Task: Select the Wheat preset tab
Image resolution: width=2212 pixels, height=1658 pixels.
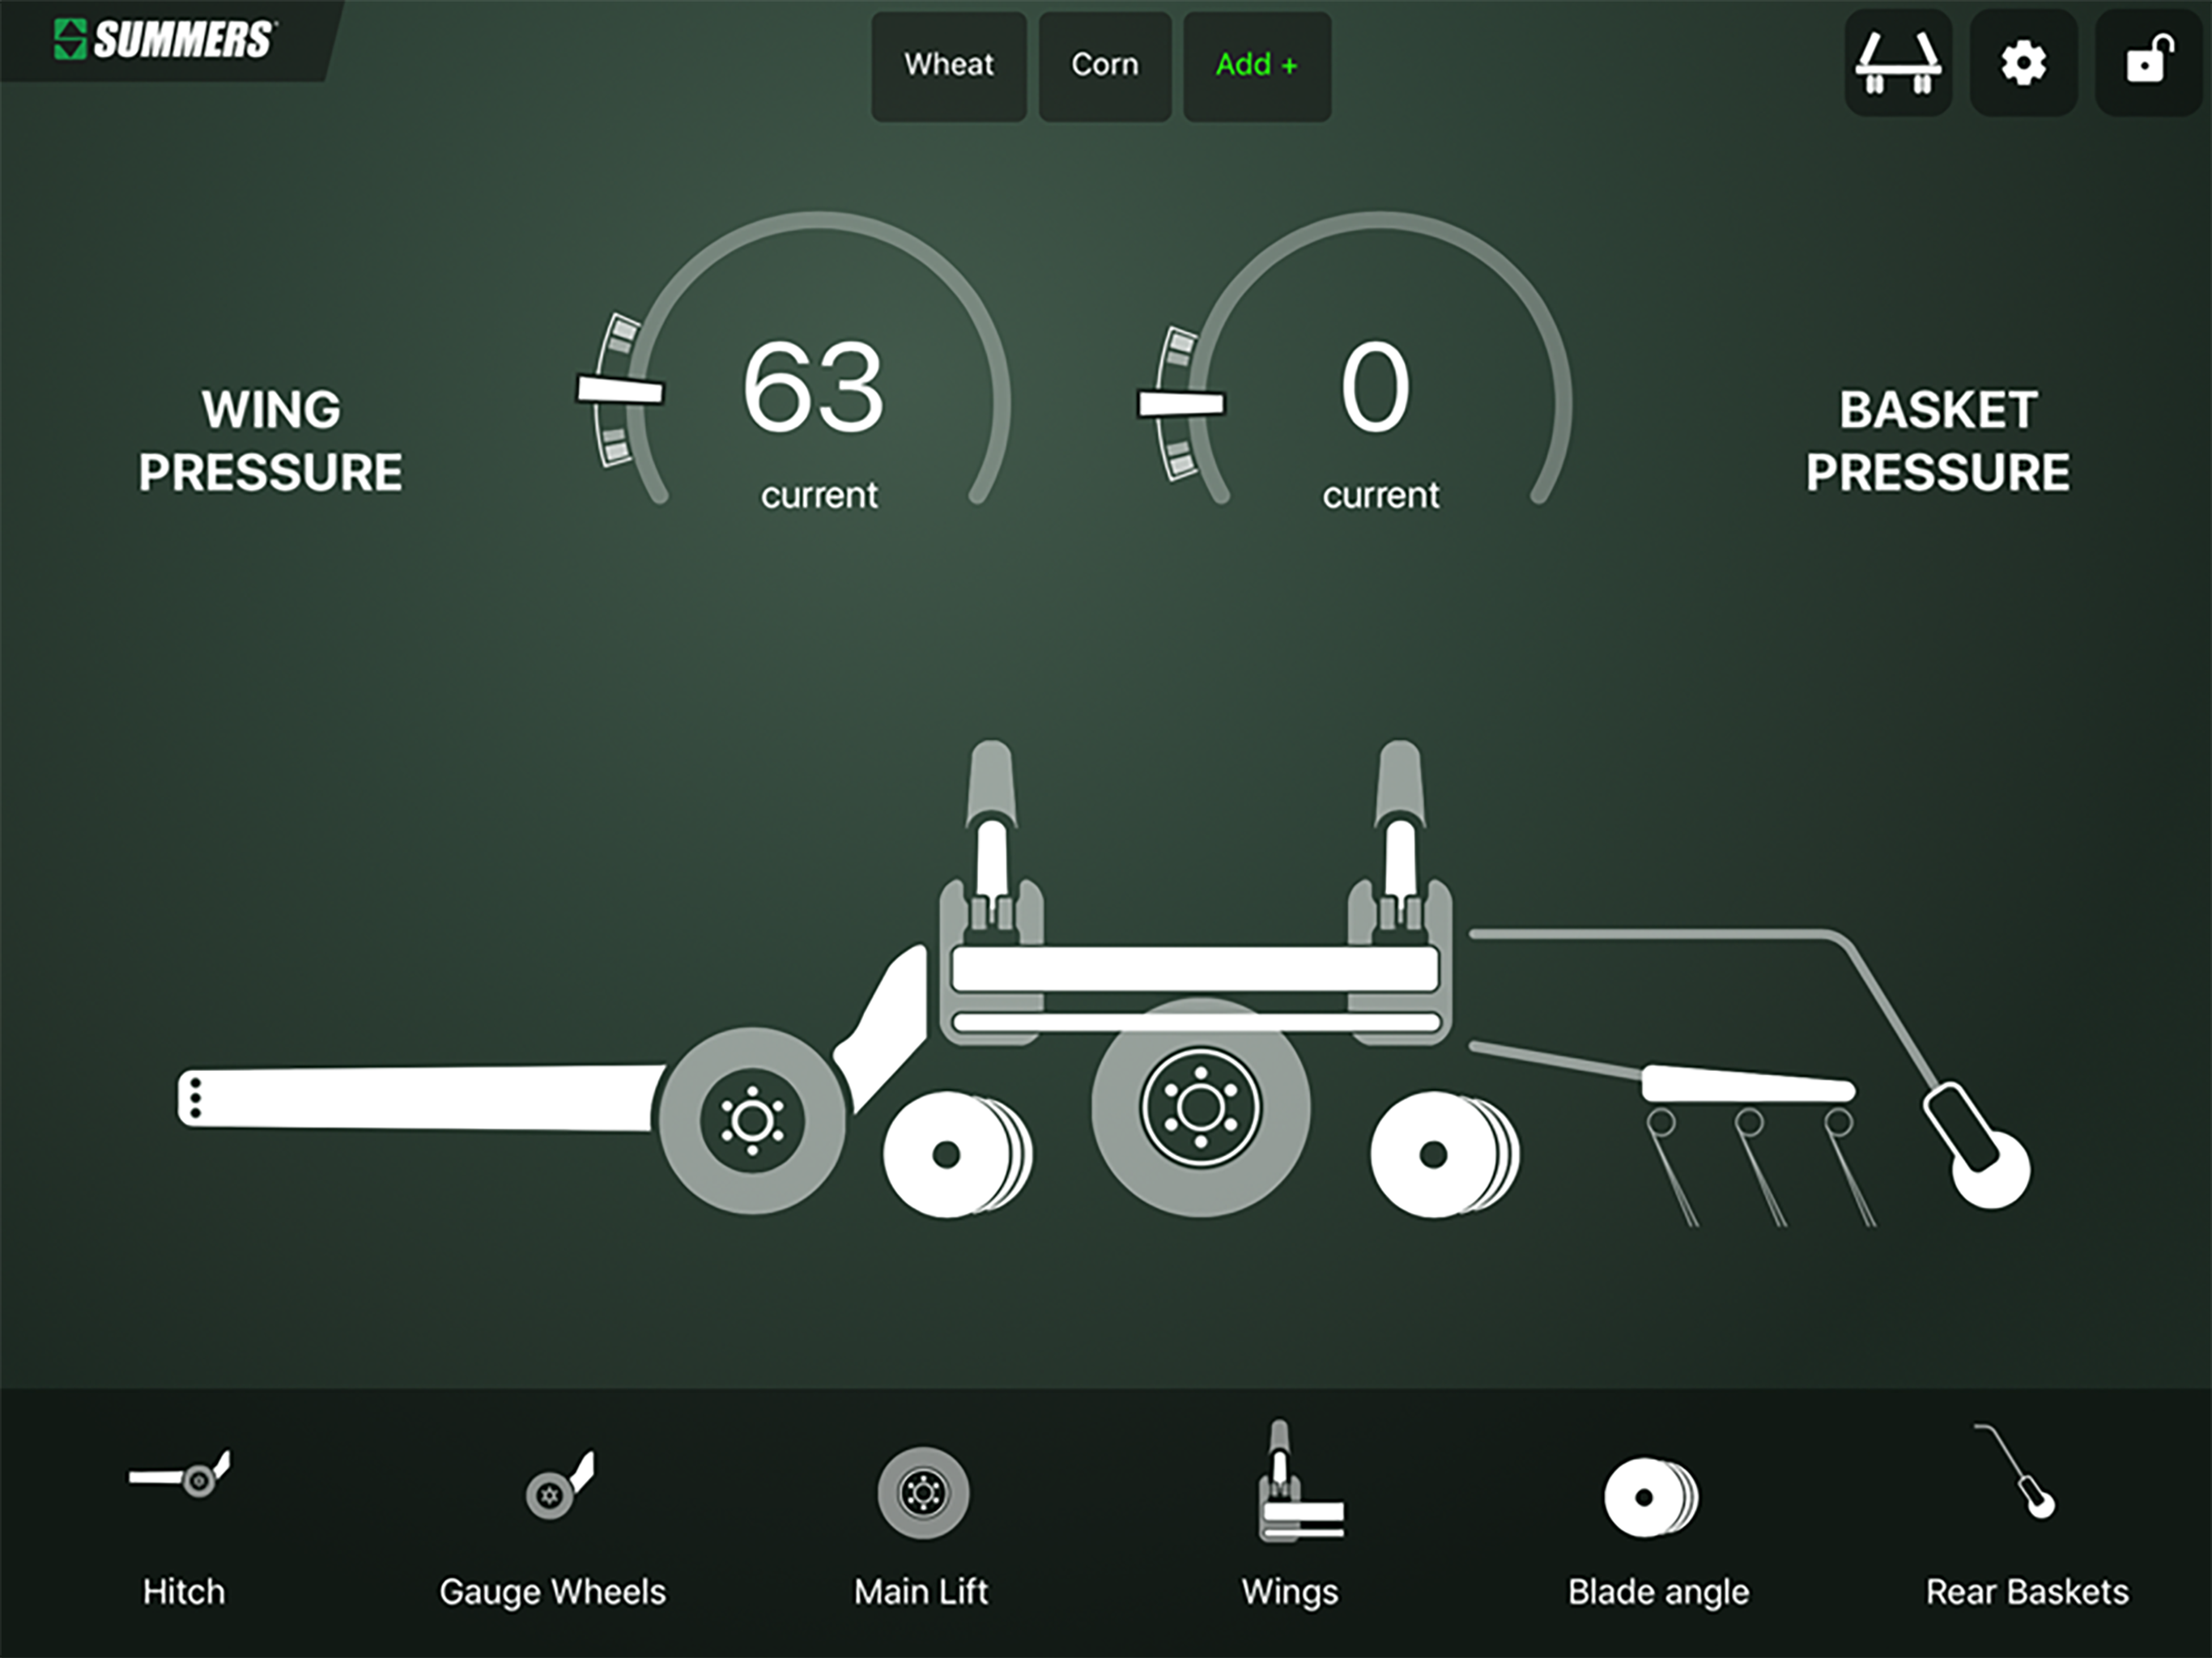Action: pyautogui.click(x=949, y=66)
